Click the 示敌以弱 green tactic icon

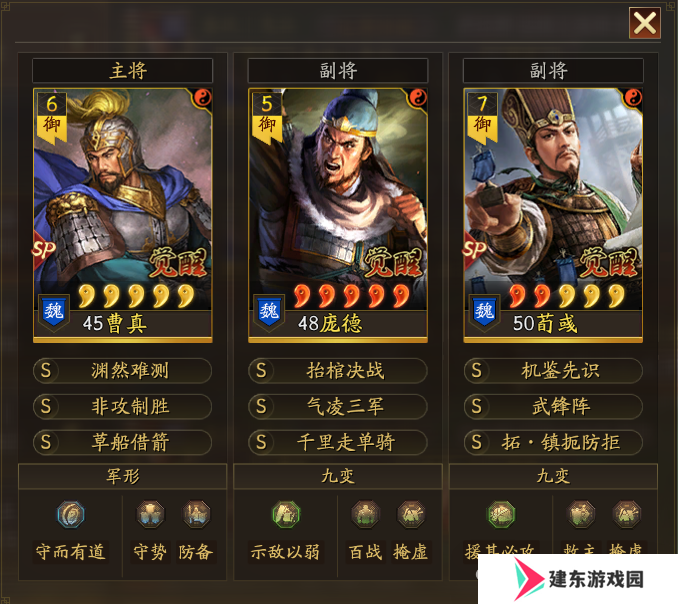point(286,515)
